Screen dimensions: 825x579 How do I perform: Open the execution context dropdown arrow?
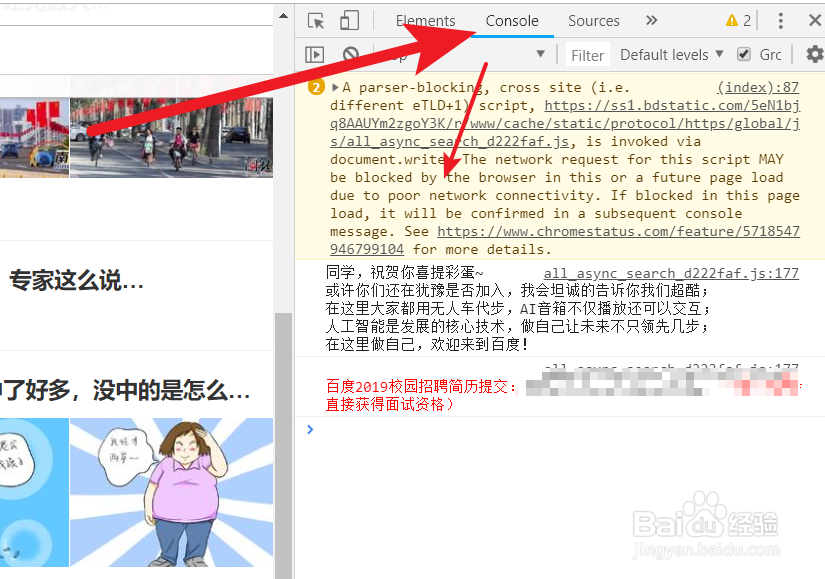540,54
